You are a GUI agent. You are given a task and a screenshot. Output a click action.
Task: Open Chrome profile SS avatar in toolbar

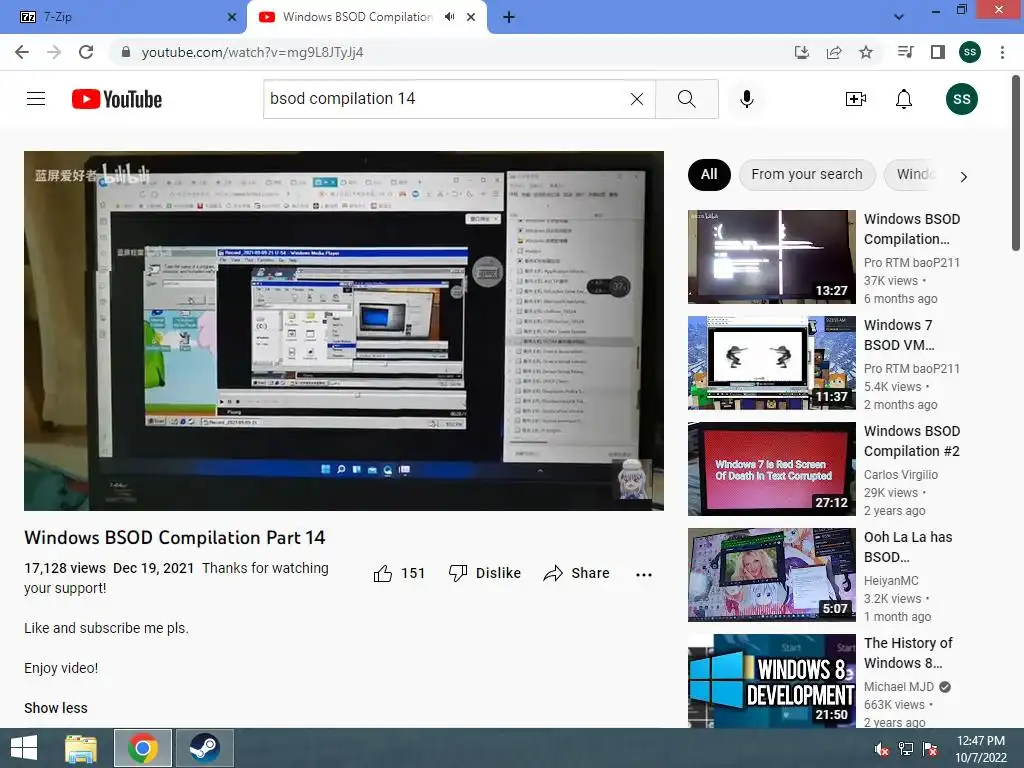(x=970, y=52)
